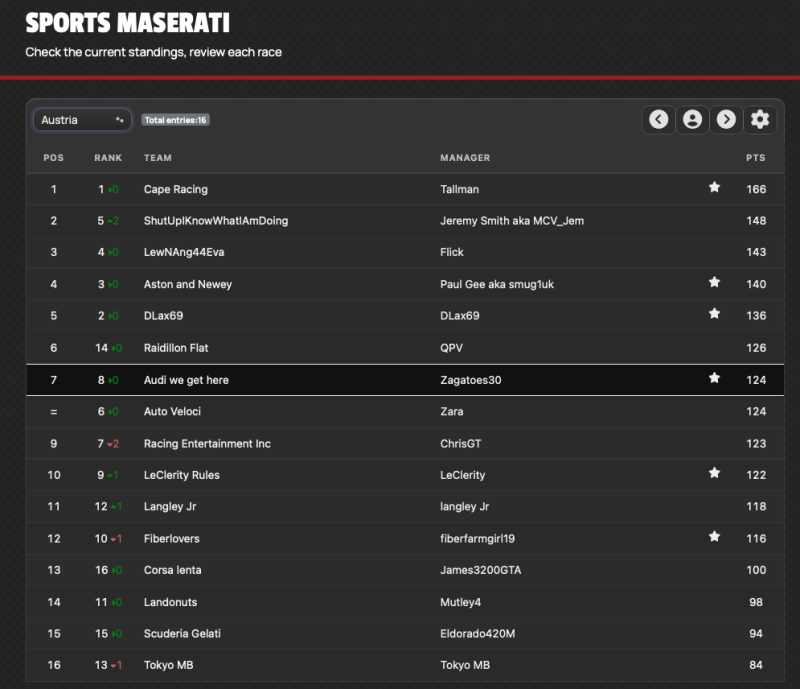Screen dimensions: 800x689
Task: Click the SPORTS MASERATI heading
Action: 128,23
